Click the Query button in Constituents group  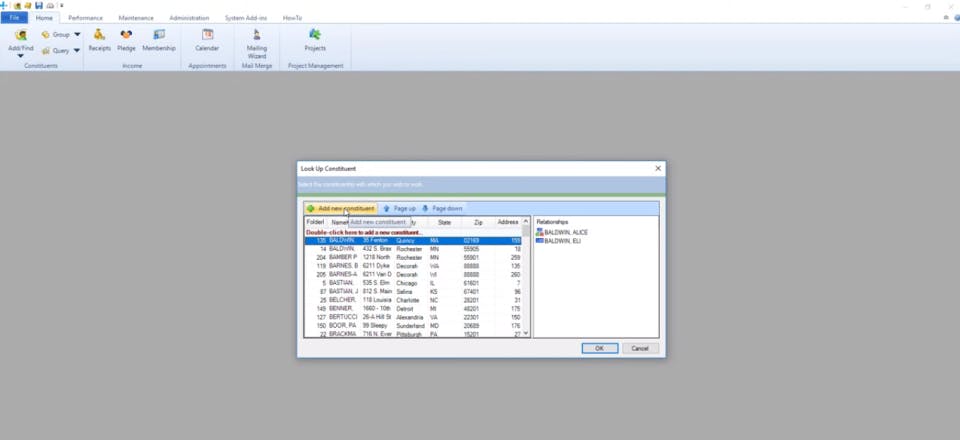(56, 51)
